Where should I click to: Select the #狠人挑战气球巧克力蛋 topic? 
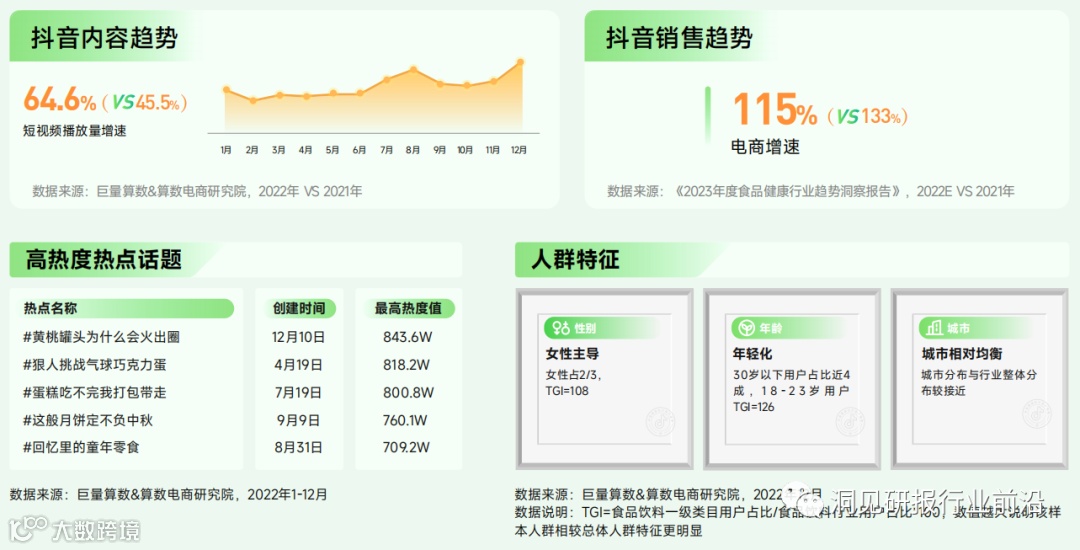click(94, 365)
